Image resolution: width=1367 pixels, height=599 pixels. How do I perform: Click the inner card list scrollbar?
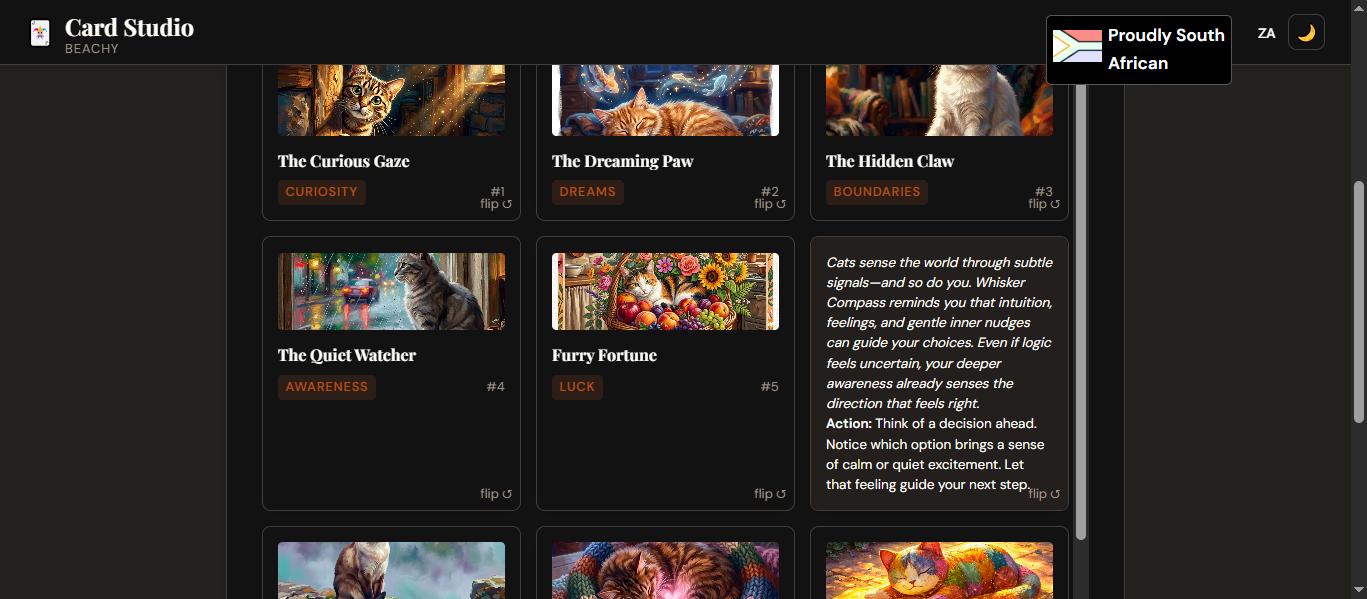coord(1081,300)
